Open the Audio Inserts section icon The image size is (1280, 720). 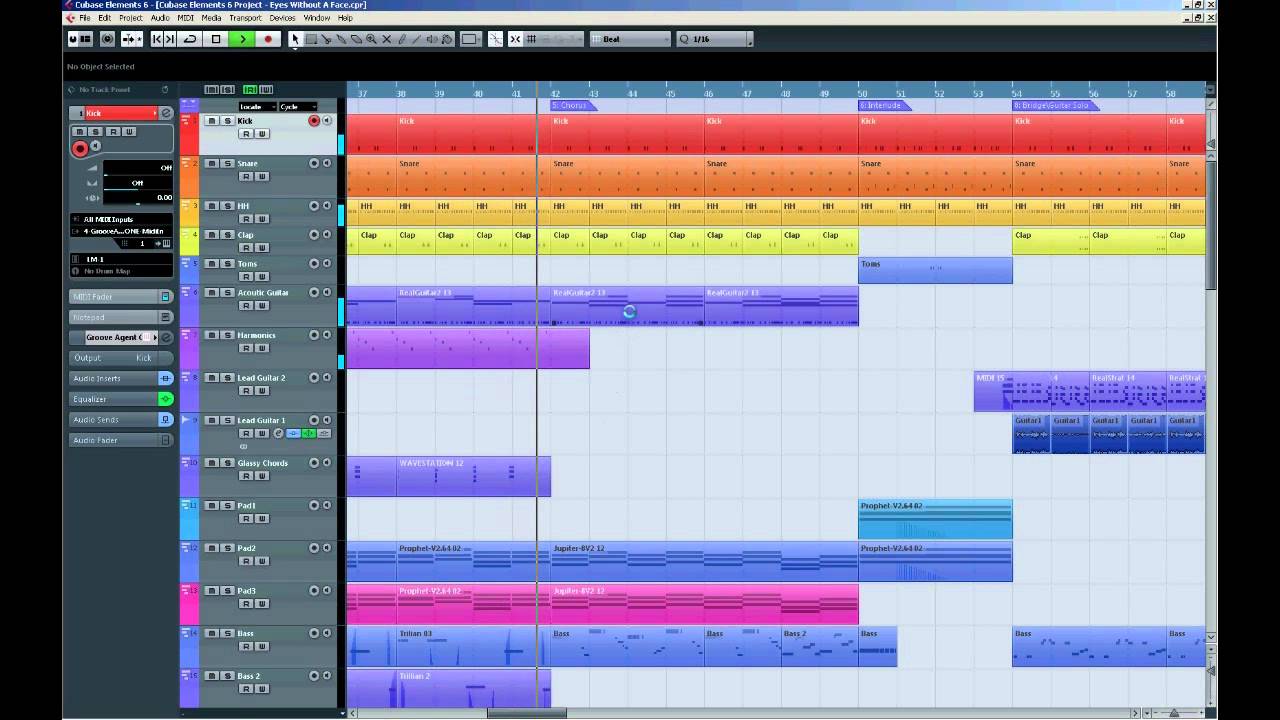[166, 378]
